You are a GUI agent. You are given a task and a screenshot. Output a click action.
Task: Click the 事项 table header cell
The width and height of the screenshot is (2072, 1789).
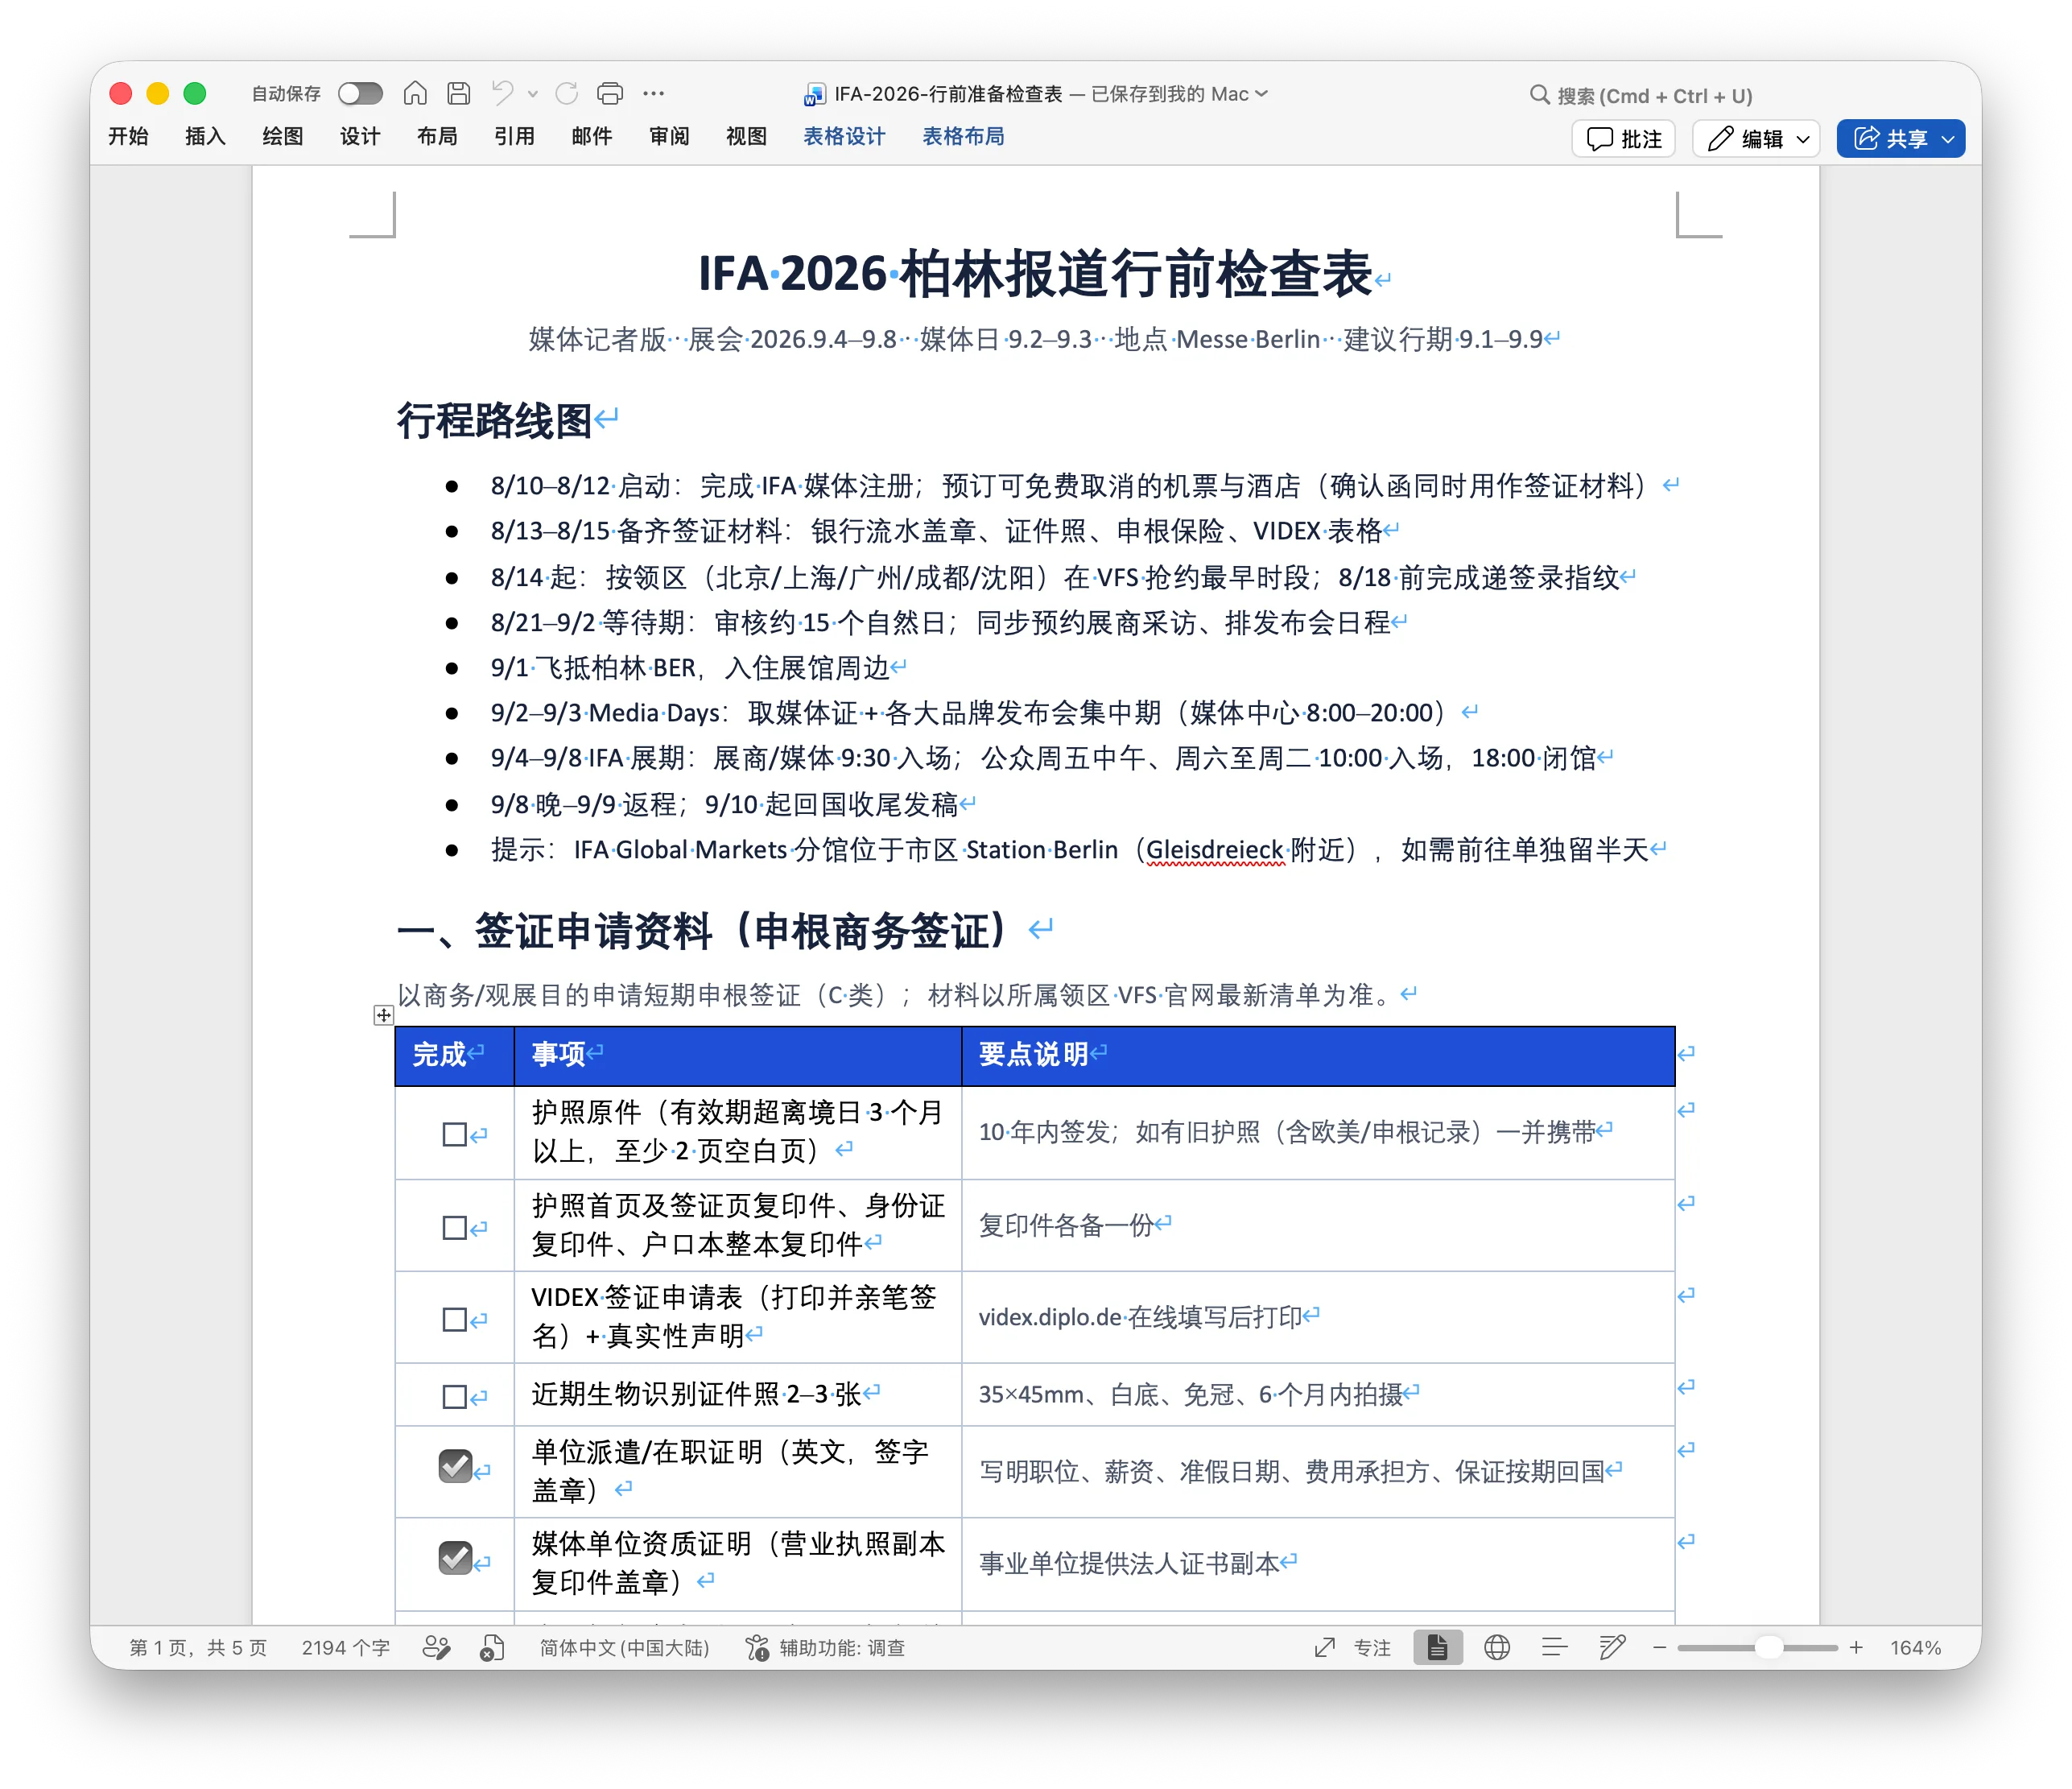tap(738, 1055)
